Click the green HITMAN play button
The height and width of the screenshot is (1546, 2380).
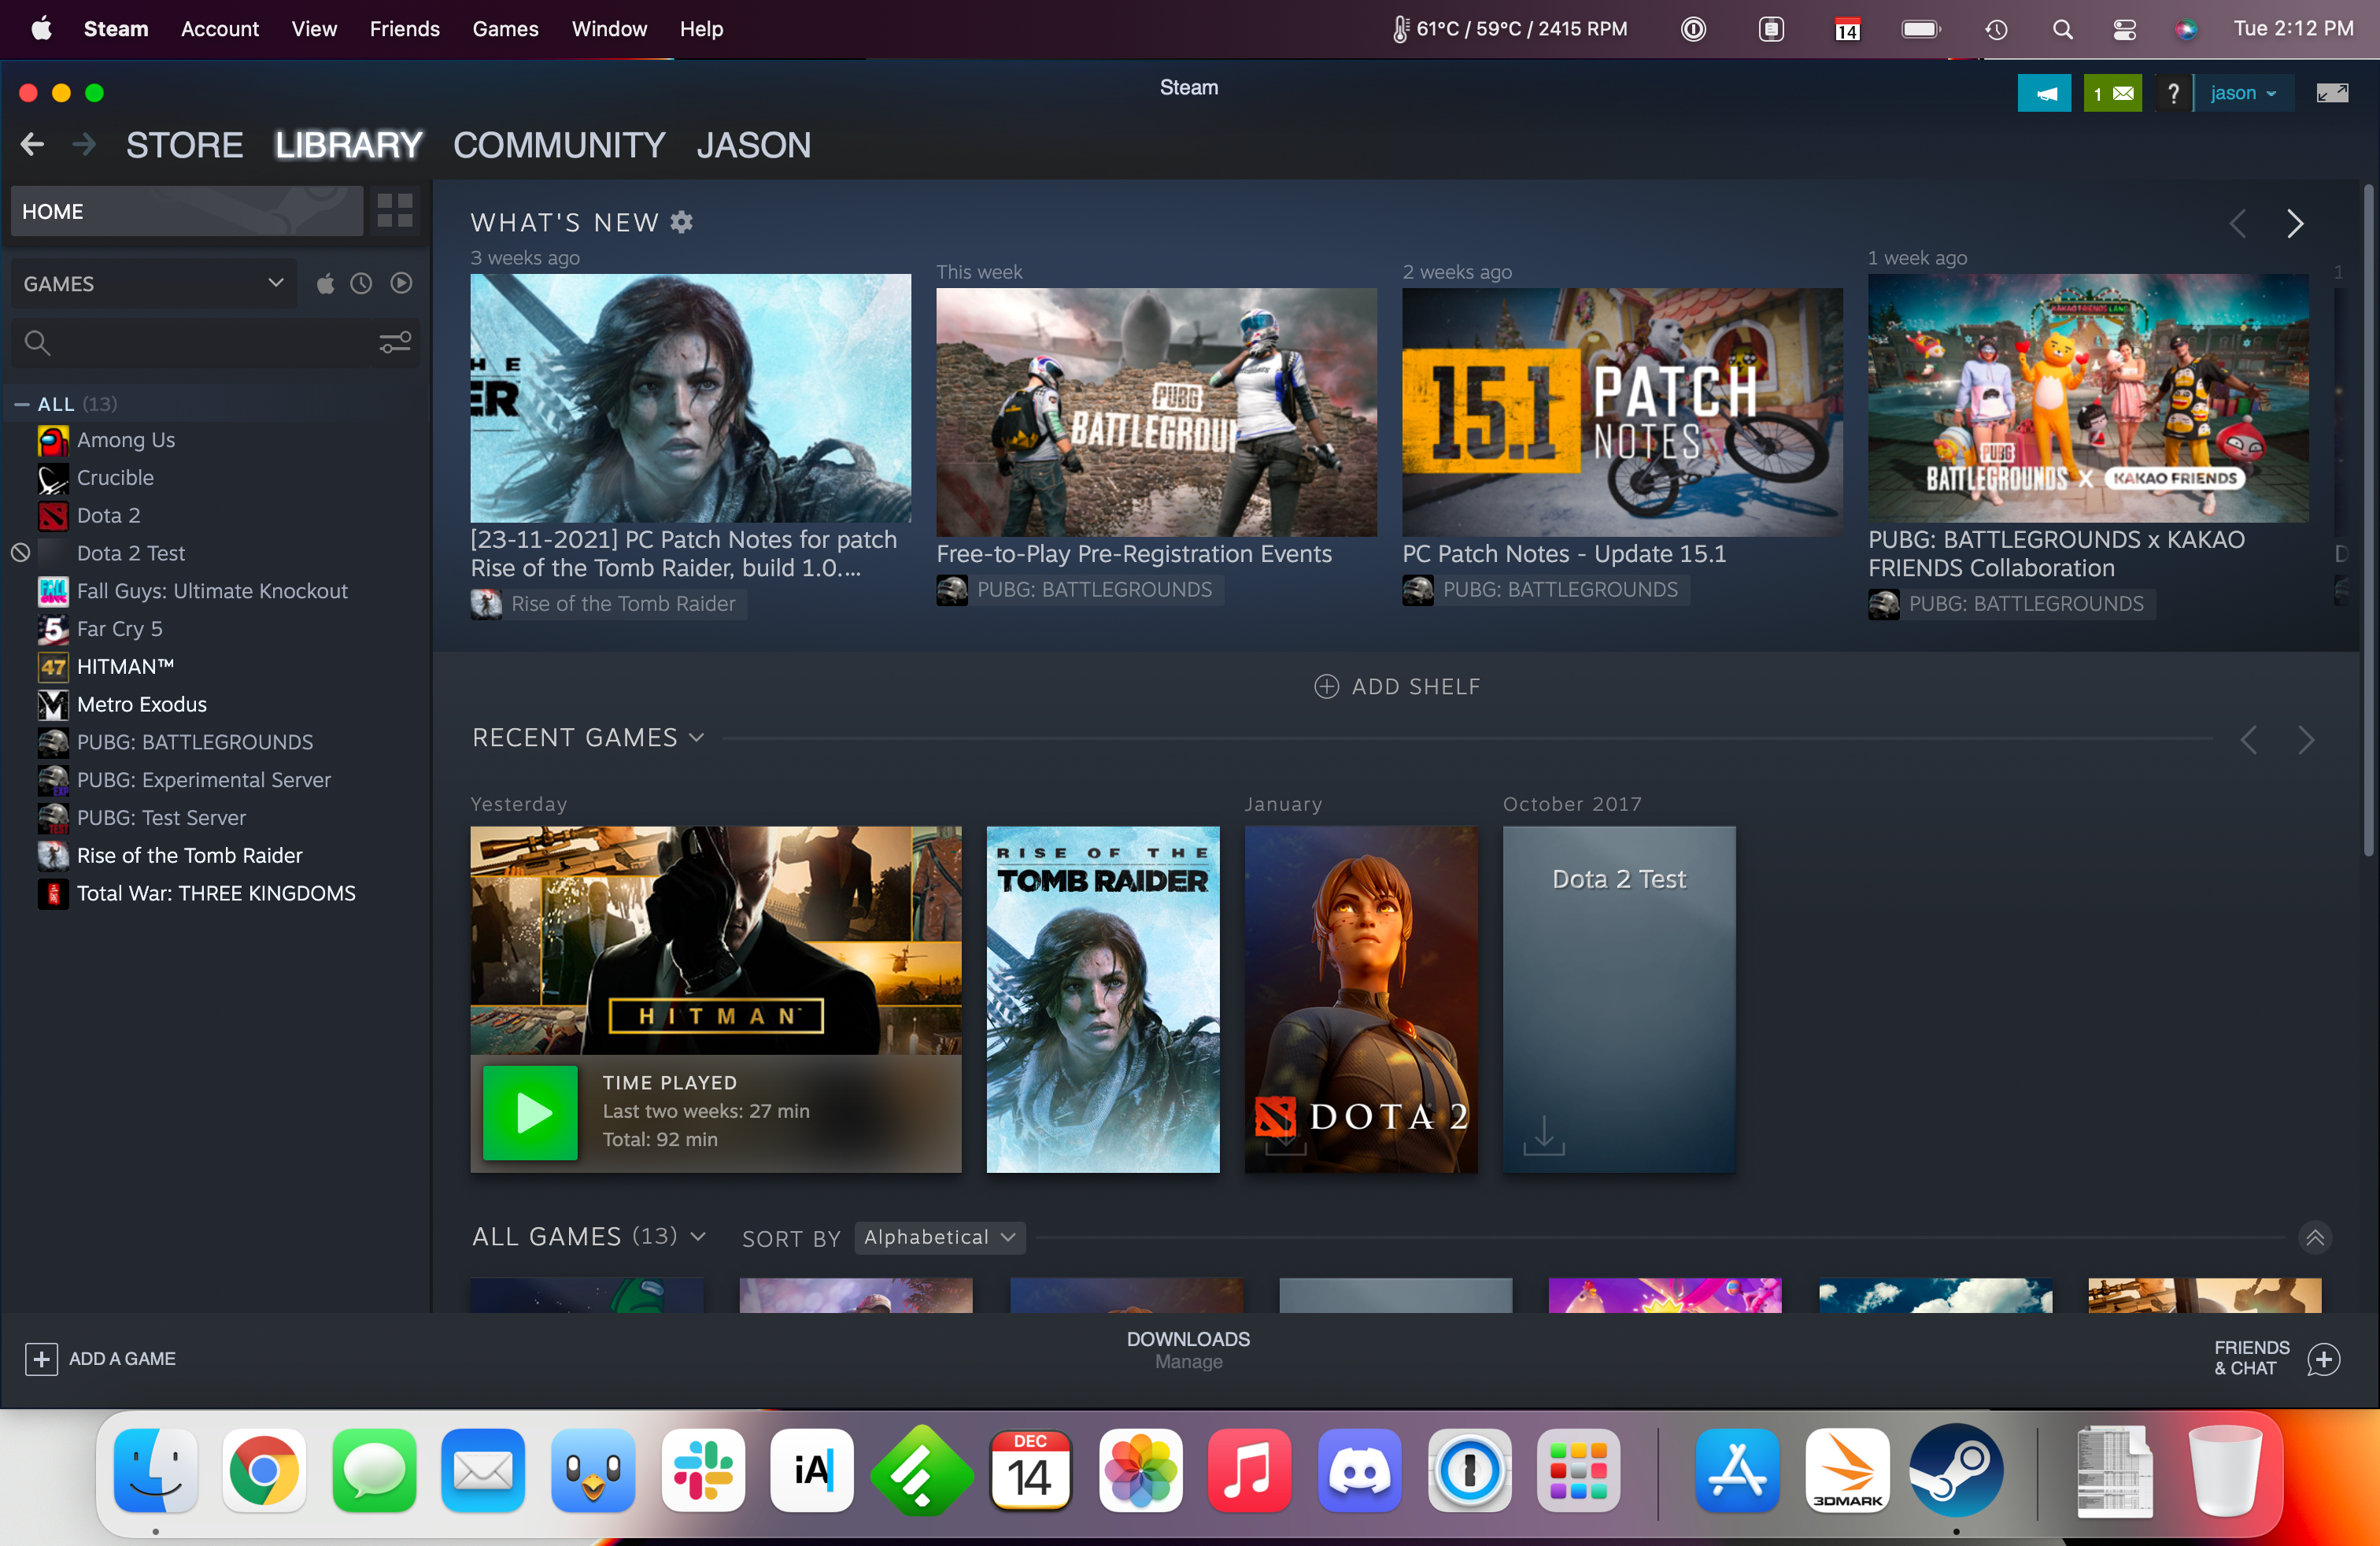click(530, 1112)
